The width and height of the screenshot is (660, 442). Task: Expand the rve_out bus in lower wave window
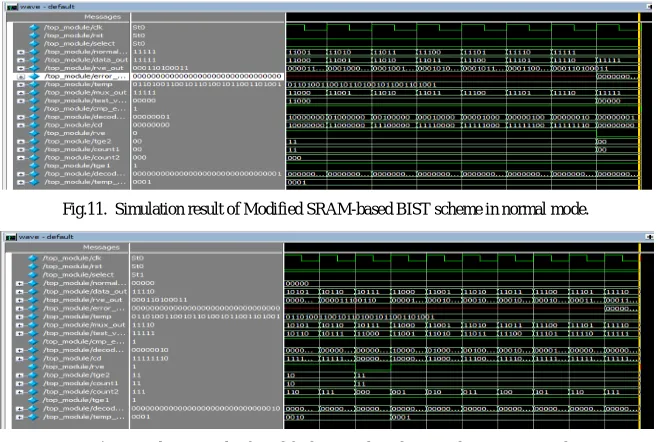point(19,300)
